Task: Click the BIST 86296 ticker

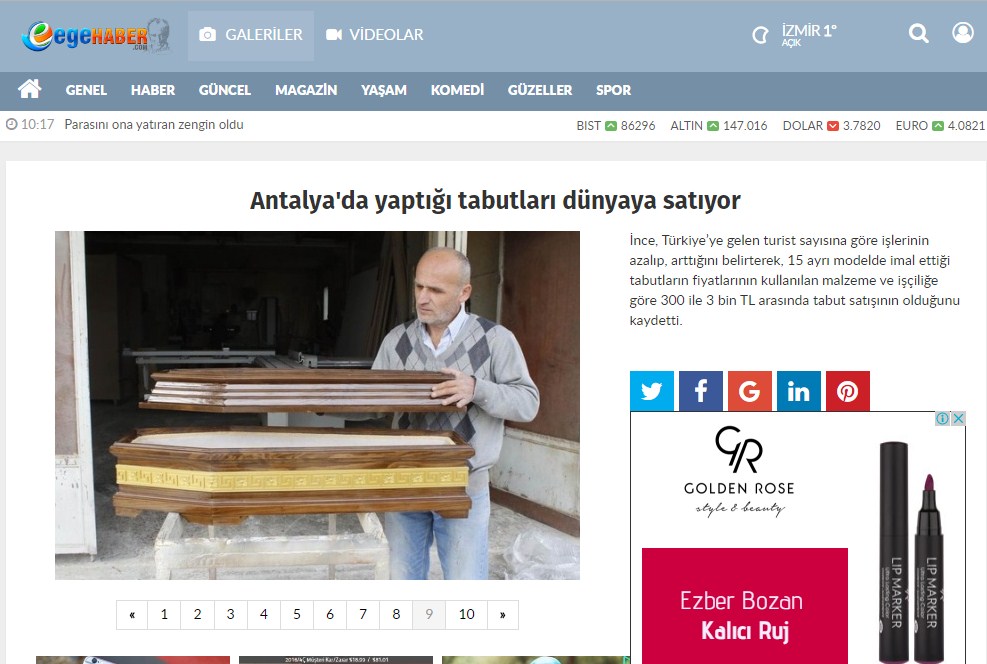Action: click(x=616, y=125)
